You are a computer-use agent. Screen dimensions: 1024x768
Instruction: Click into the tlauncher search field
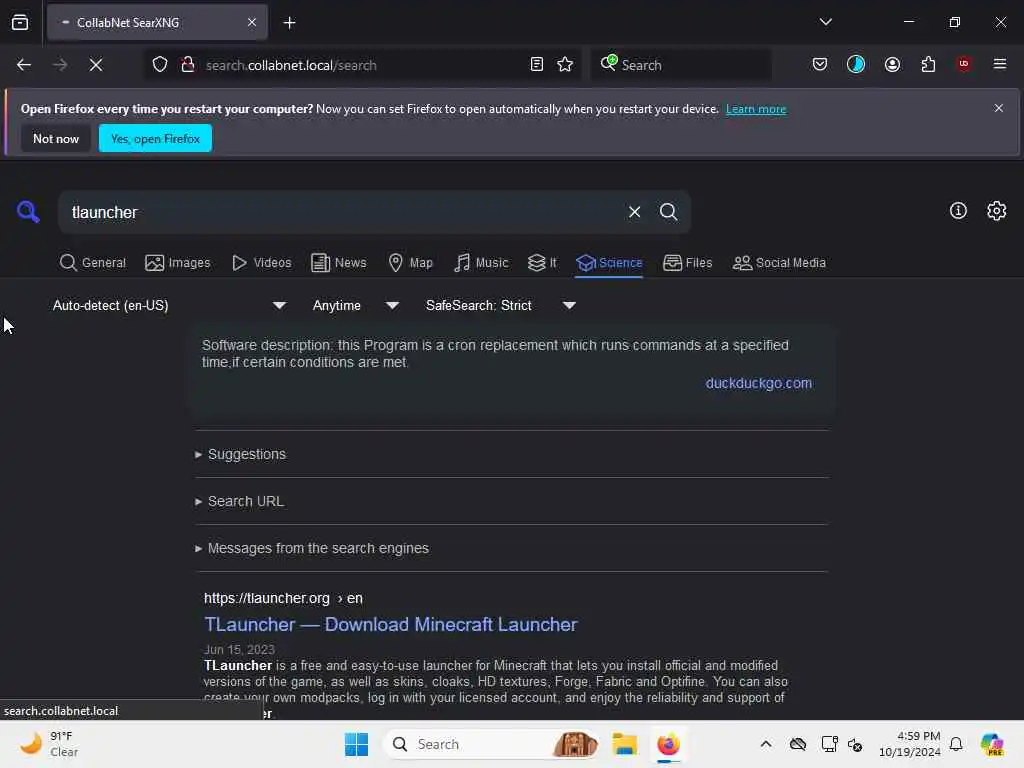click(x=340, y=212)
